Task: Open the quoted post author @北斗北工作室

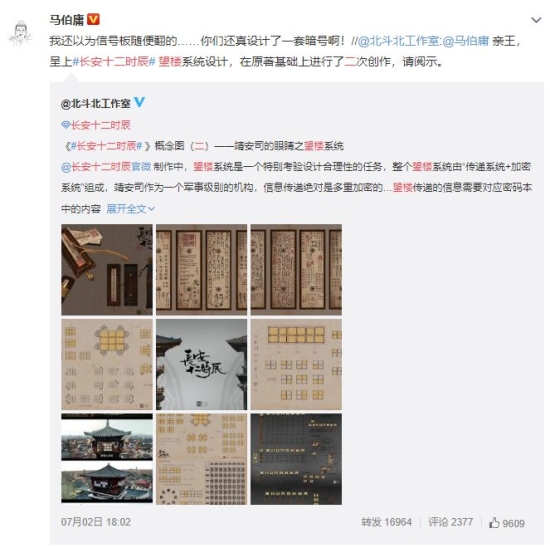Action: coord(95,103)
